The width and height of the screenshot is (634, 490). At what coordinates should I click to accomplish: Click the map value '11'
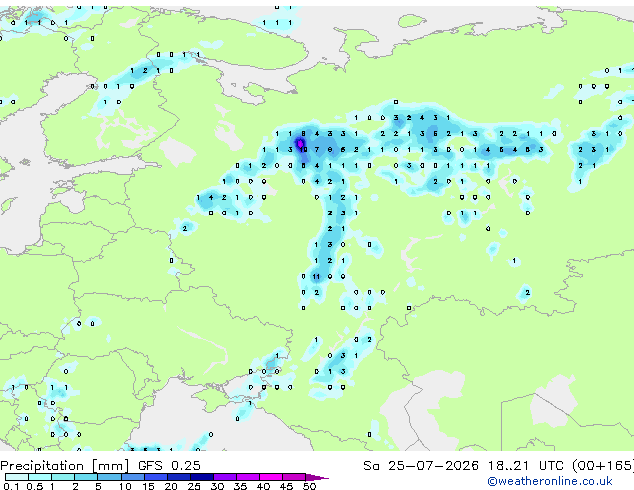coord(316,277)
